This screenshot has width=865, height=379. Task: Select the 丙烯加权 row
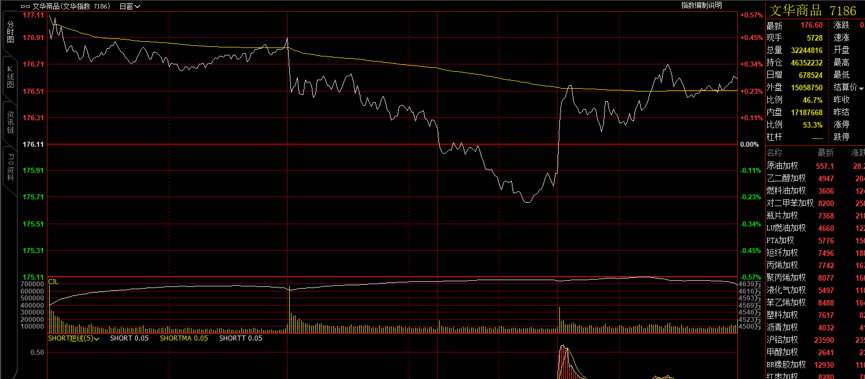pyautogui.click(x=815, y=265)
